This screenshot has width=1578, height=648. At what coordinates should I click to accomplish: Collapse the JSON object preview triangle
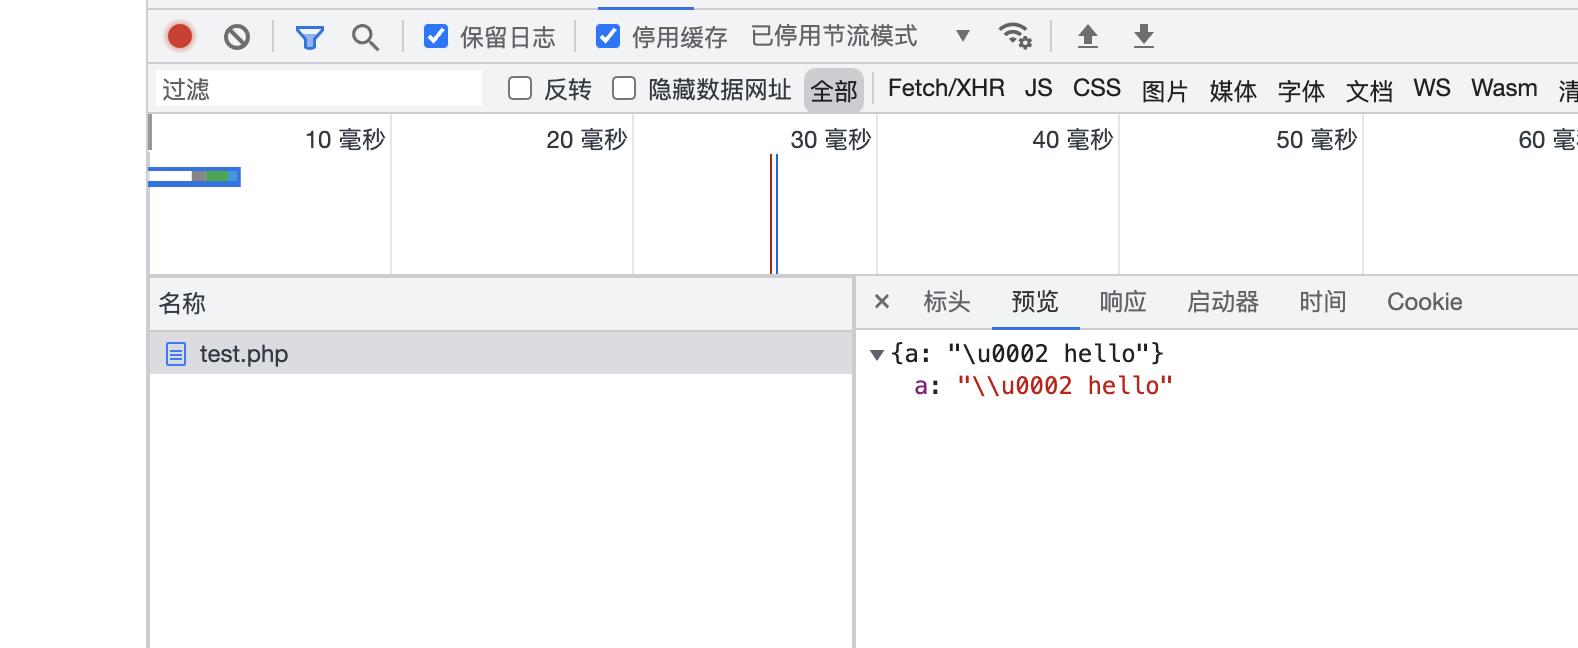[877, 355]
